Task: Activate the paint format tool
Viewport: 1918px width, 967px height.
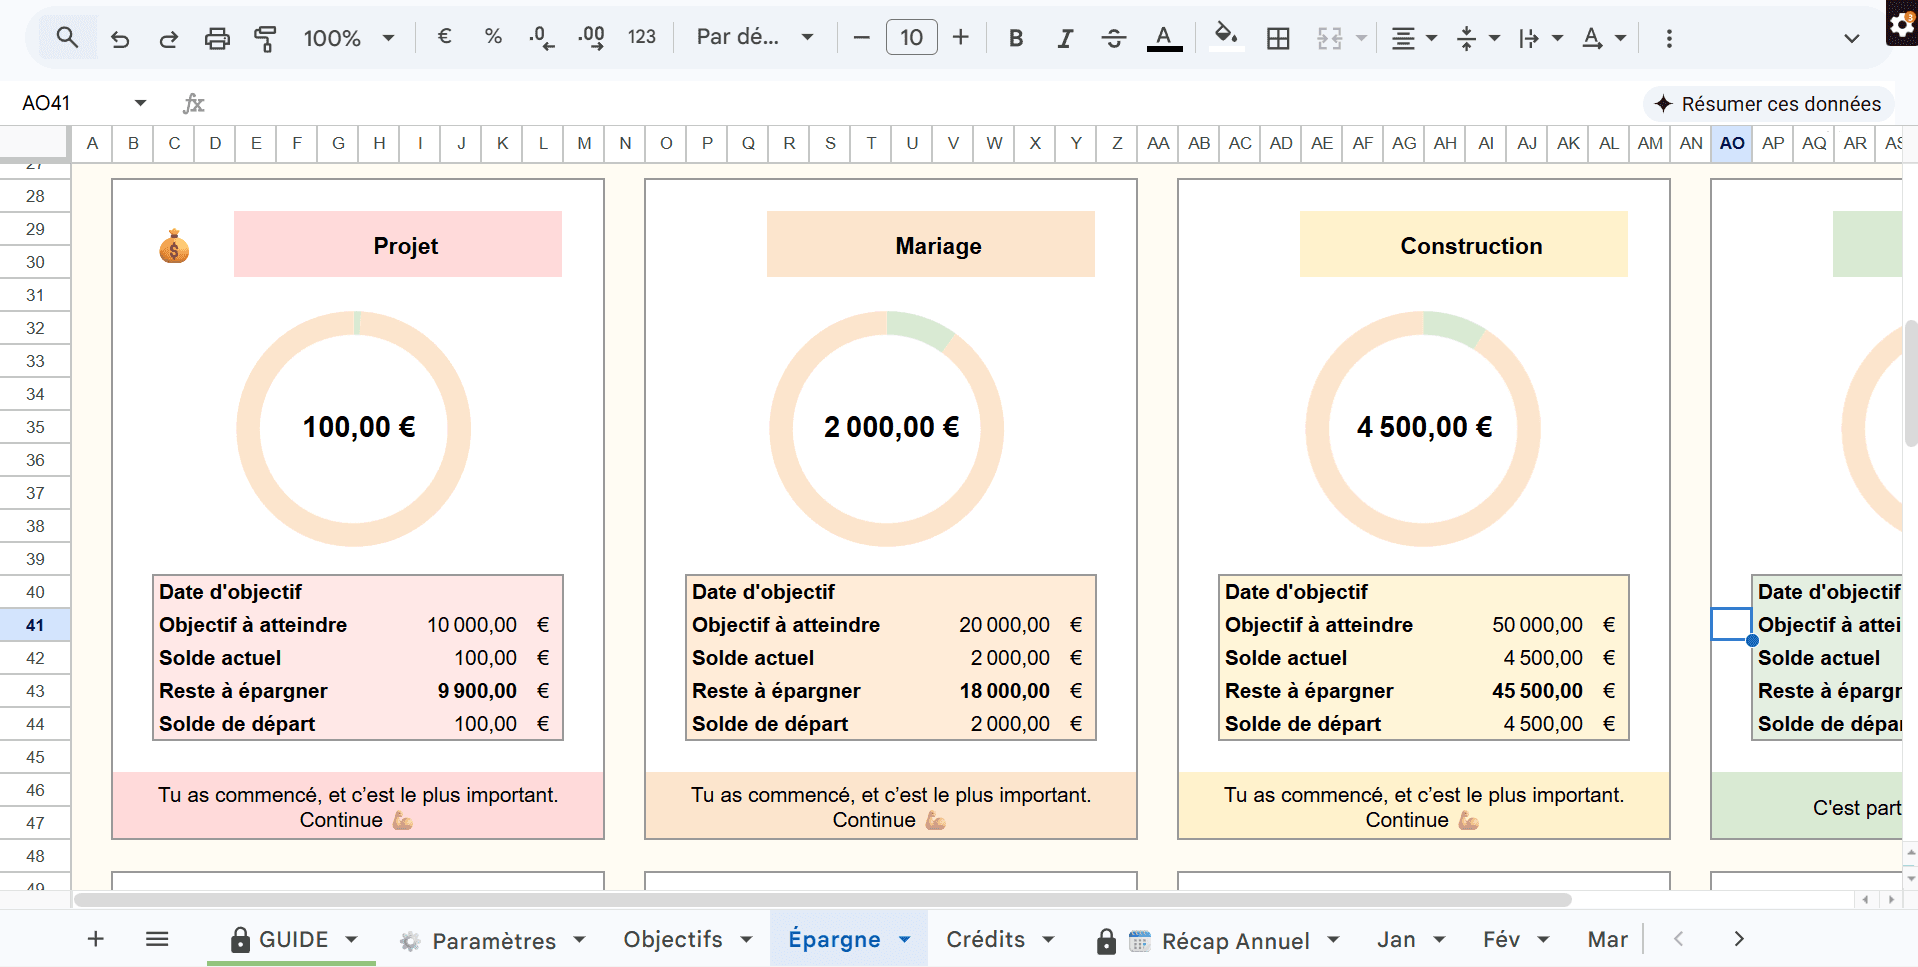Action: click(265, 38)
